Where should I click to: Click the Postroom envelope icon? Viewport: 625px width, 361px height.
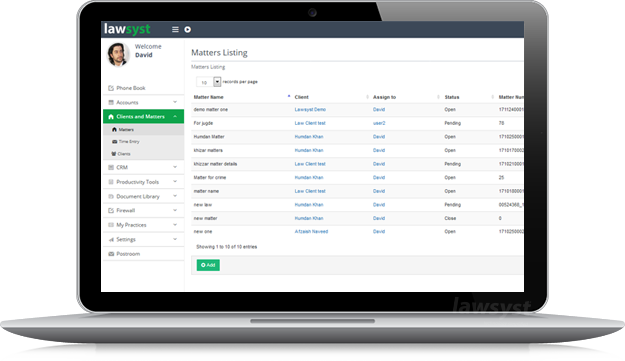coord(111,254)
